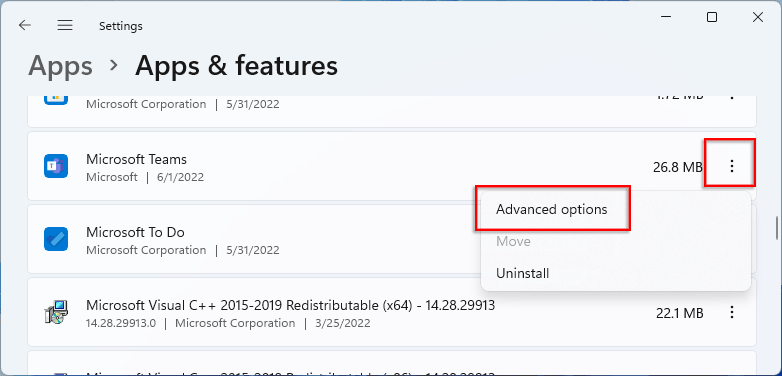Click the vertical scrollbar thumb

(777, 228)
